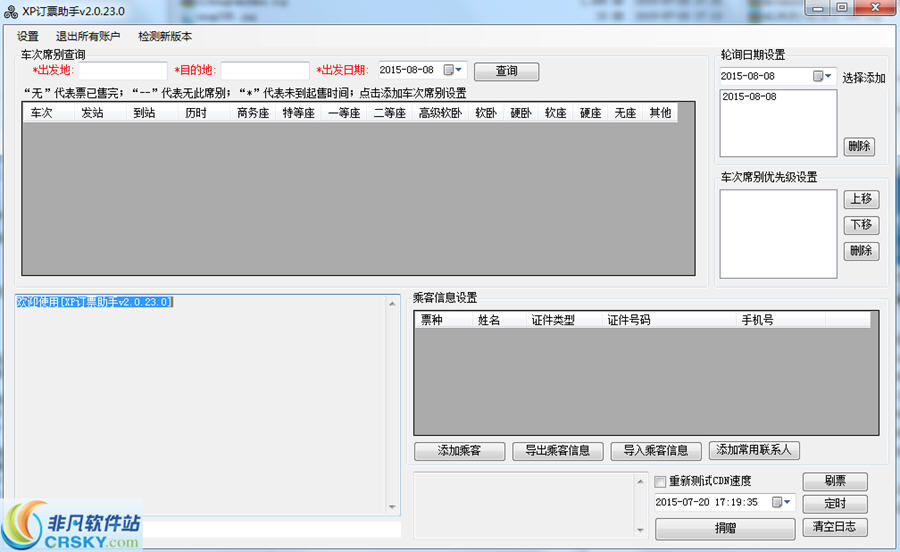Click the 添加乘客 button
This screenshot has width=900, height=552.
[x=459, y=450]
